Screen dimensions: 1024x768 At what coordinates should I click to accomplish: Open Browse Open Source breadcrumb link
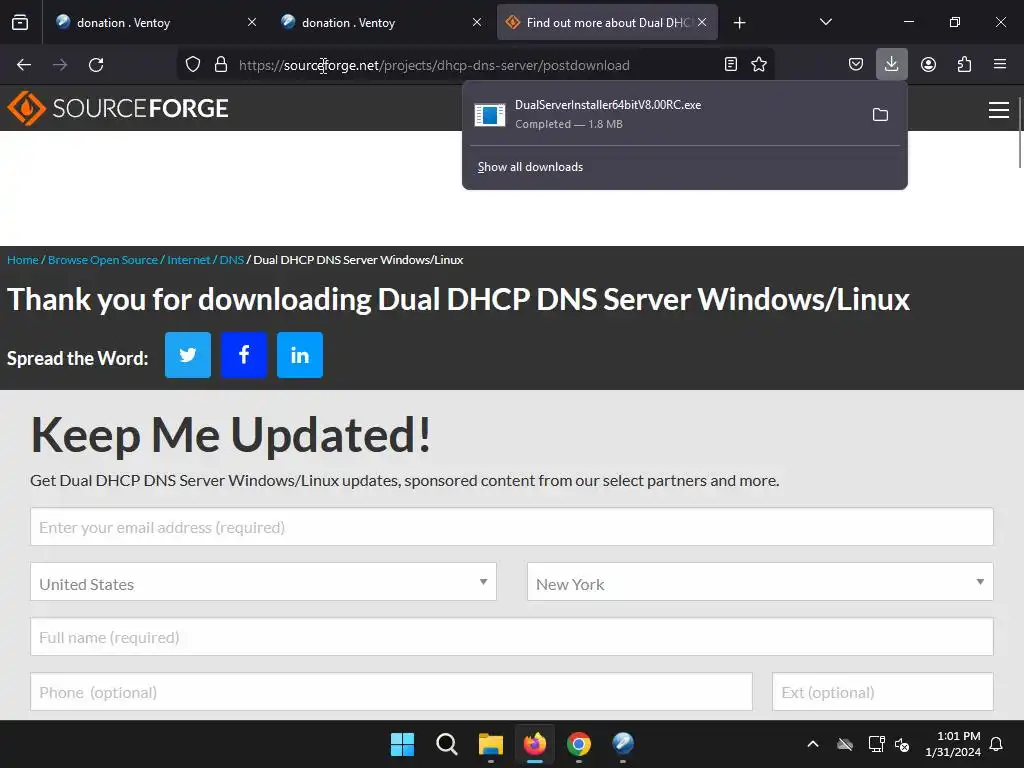coord(103,260)
